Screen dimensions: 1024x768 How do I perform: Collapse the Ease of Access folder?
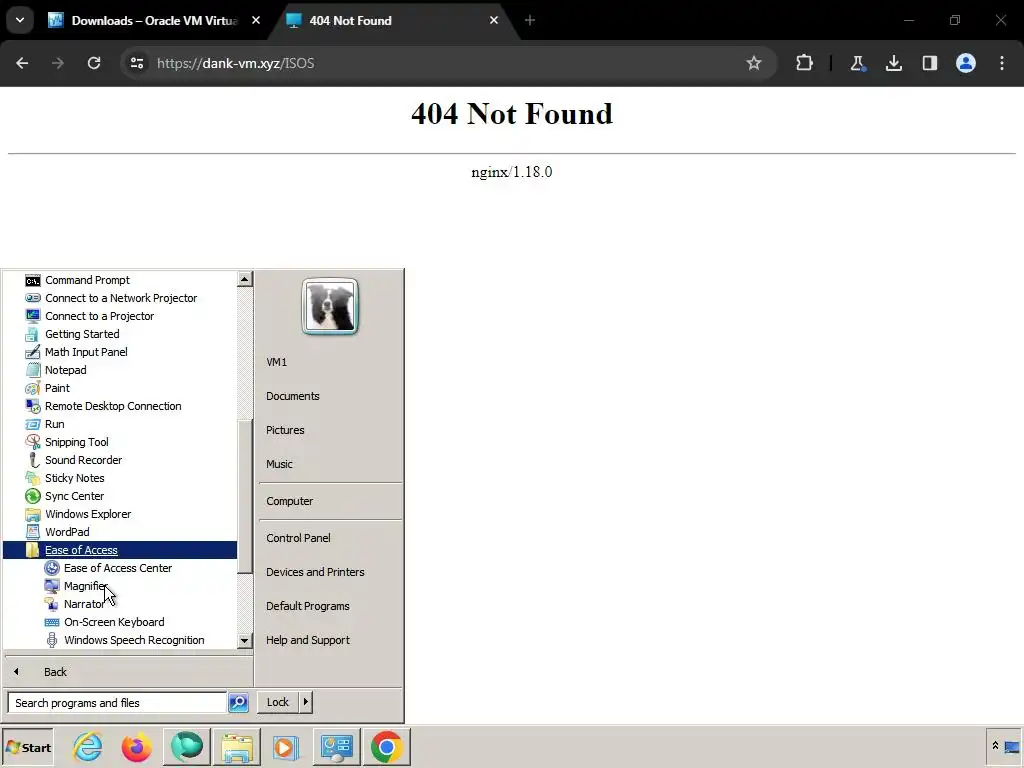point(120,550)
